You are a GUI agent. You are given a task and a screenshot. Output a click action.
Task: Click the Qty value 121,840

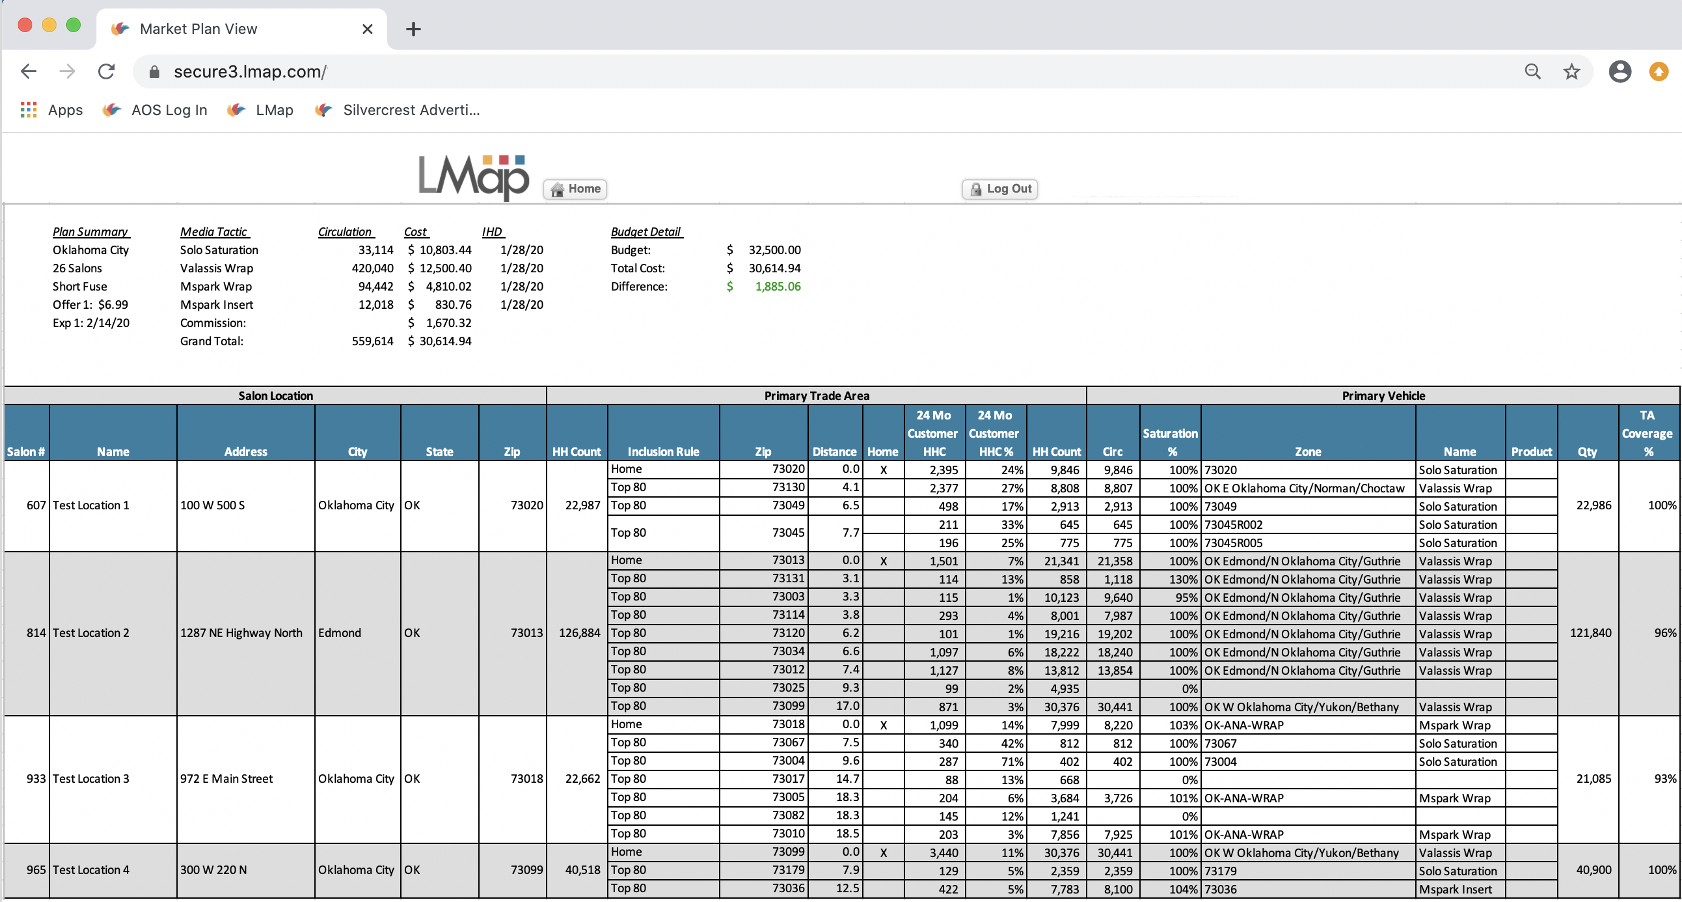[1590, 634]
